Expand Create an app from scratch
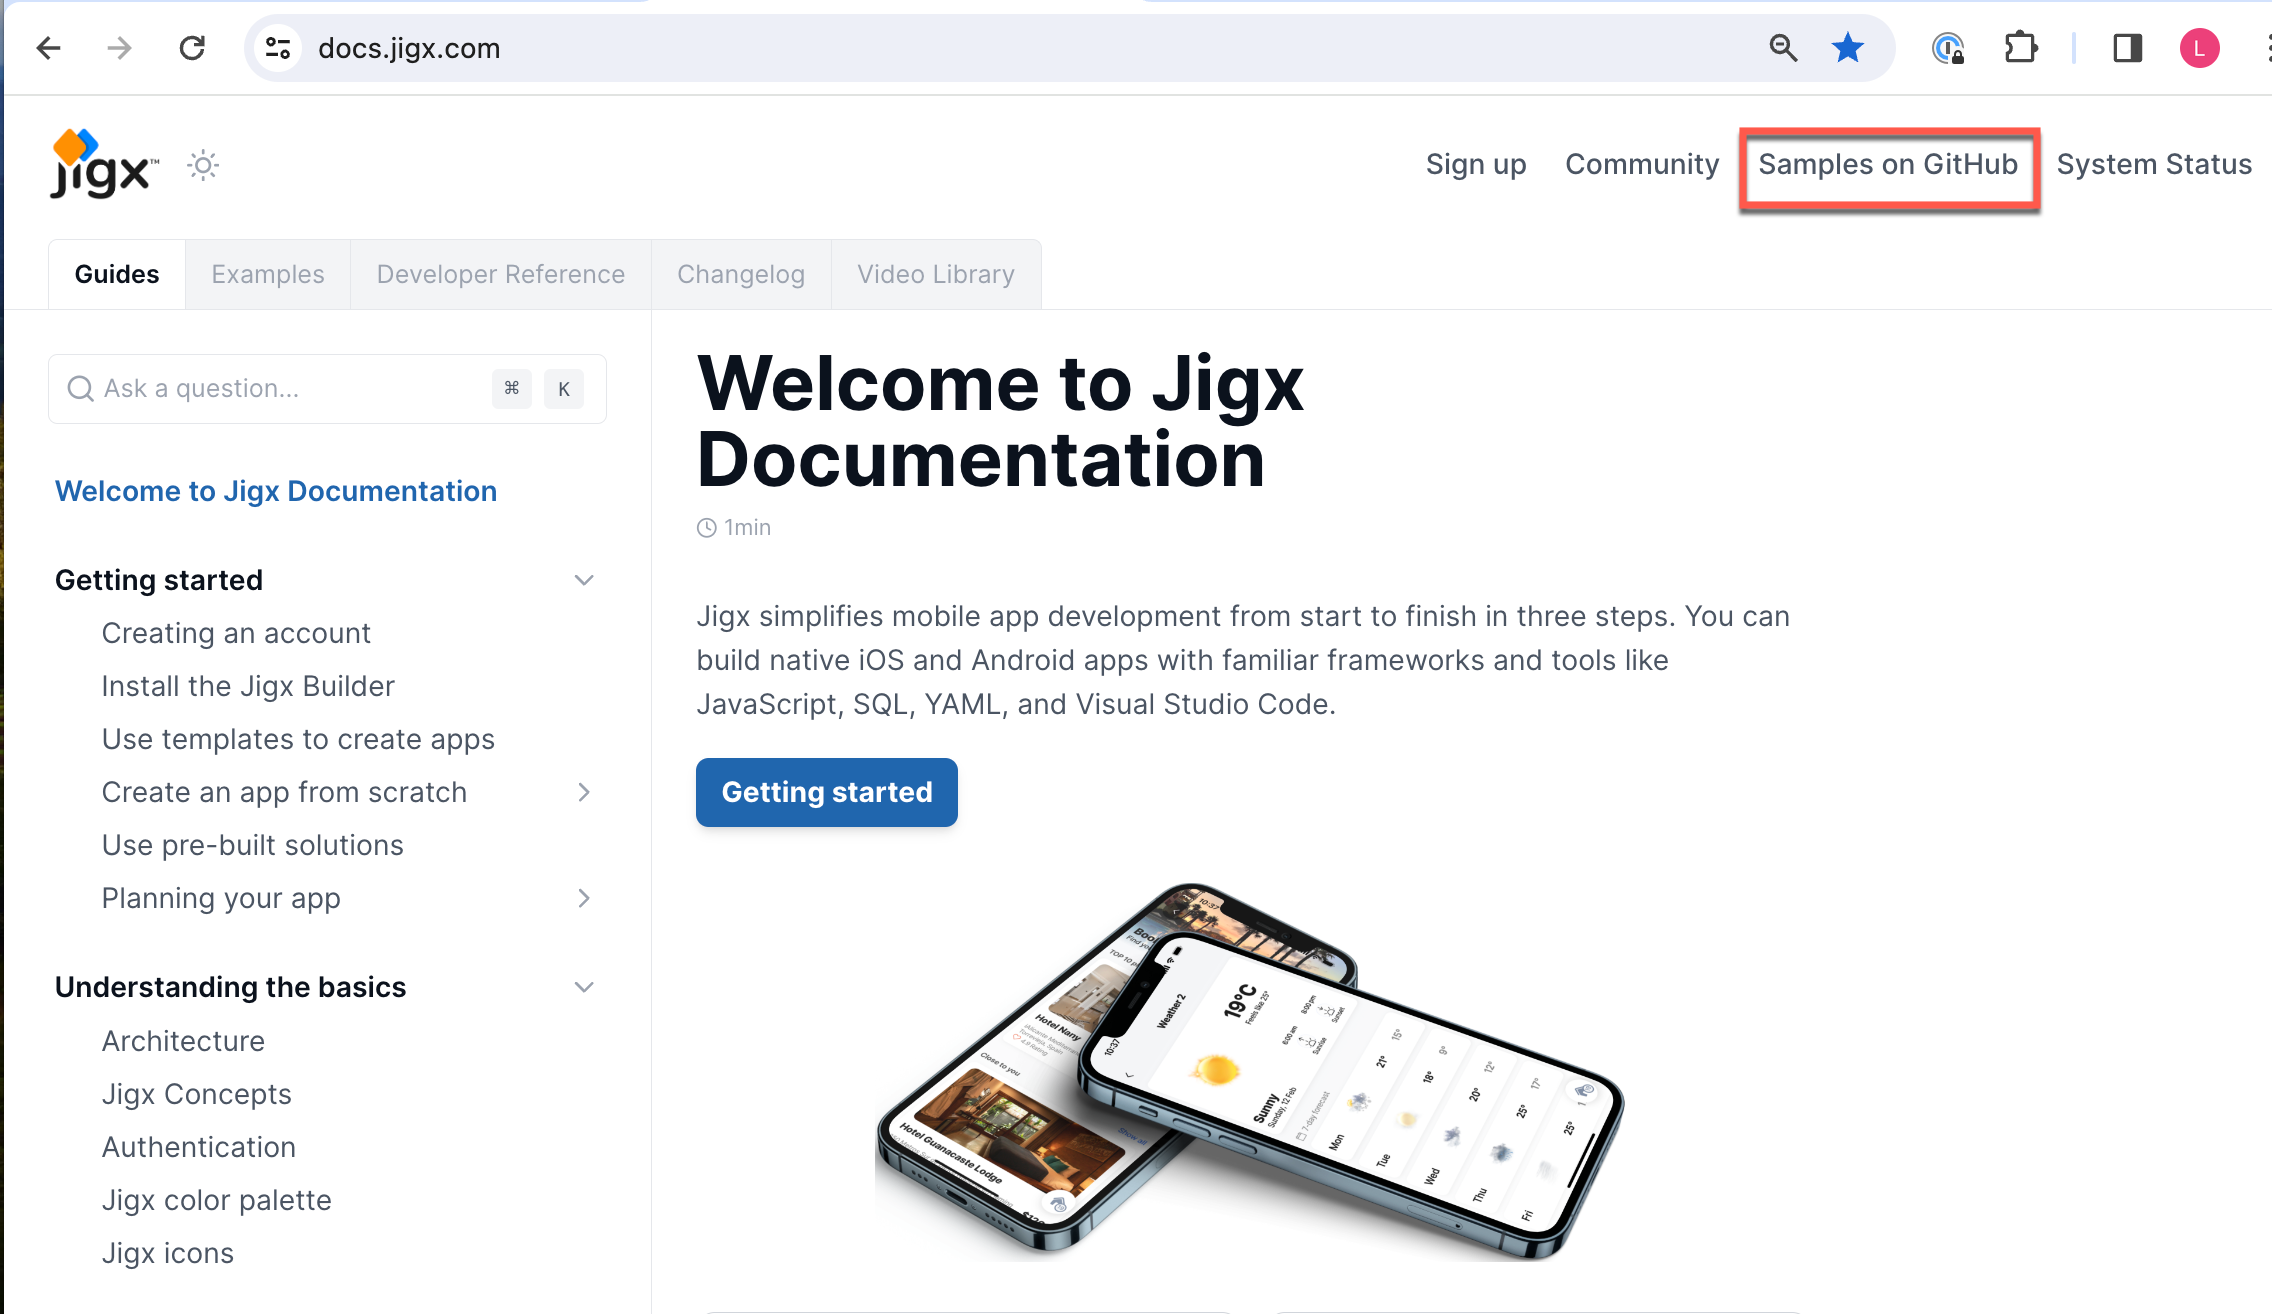The image size is (2272, 1314). (584, 792)
